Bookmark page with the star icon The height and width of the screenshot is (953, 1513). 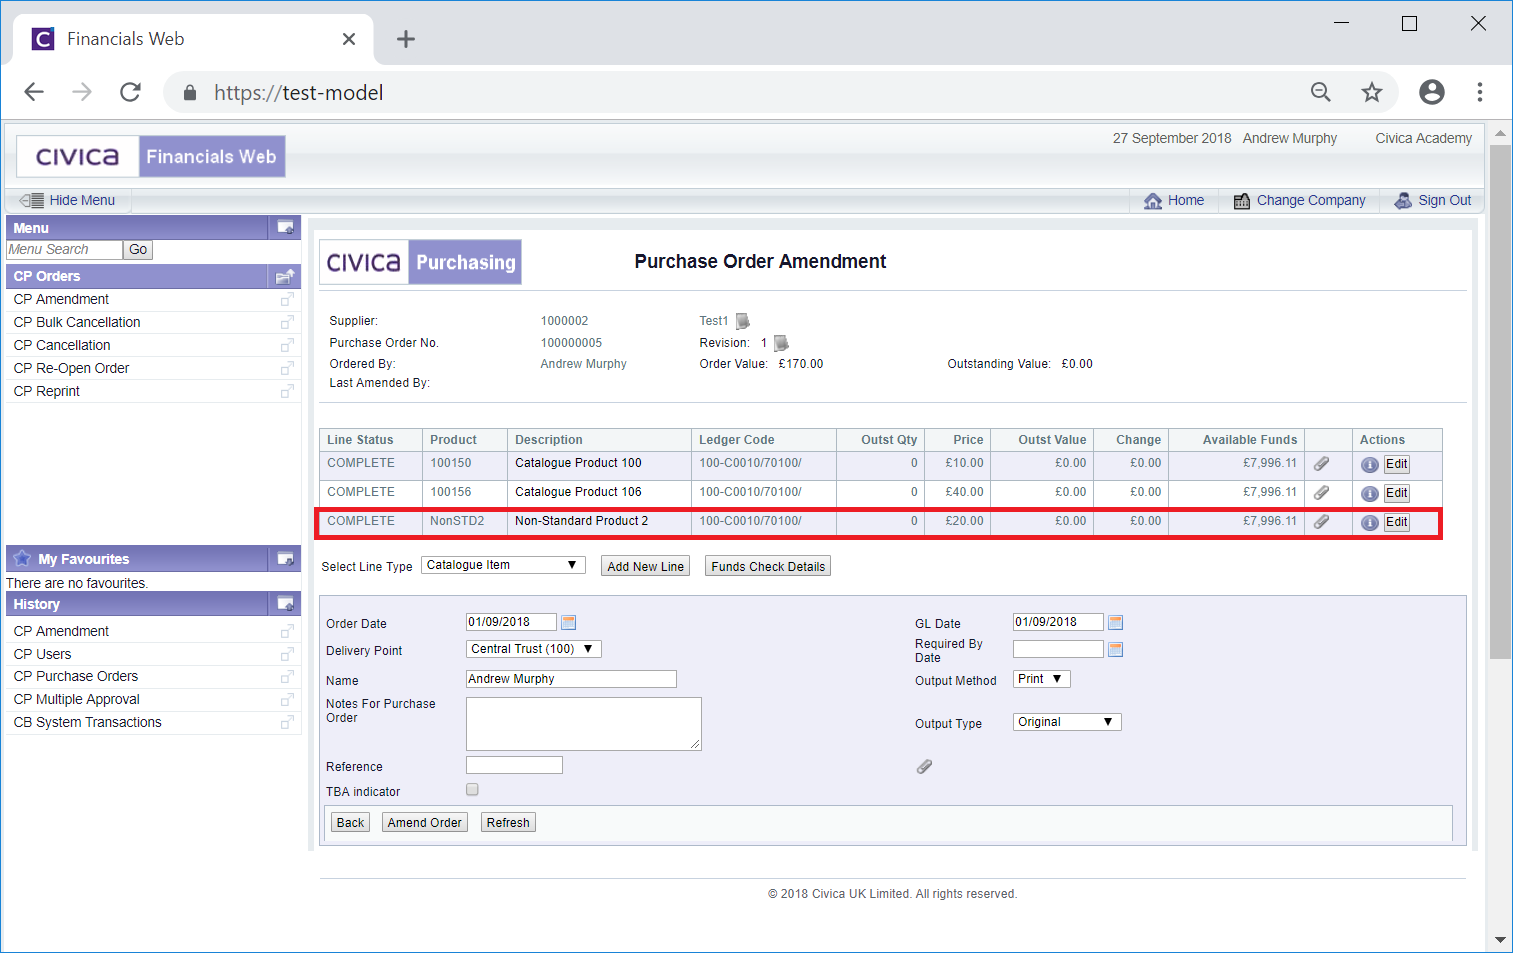tap(1372, 92)
